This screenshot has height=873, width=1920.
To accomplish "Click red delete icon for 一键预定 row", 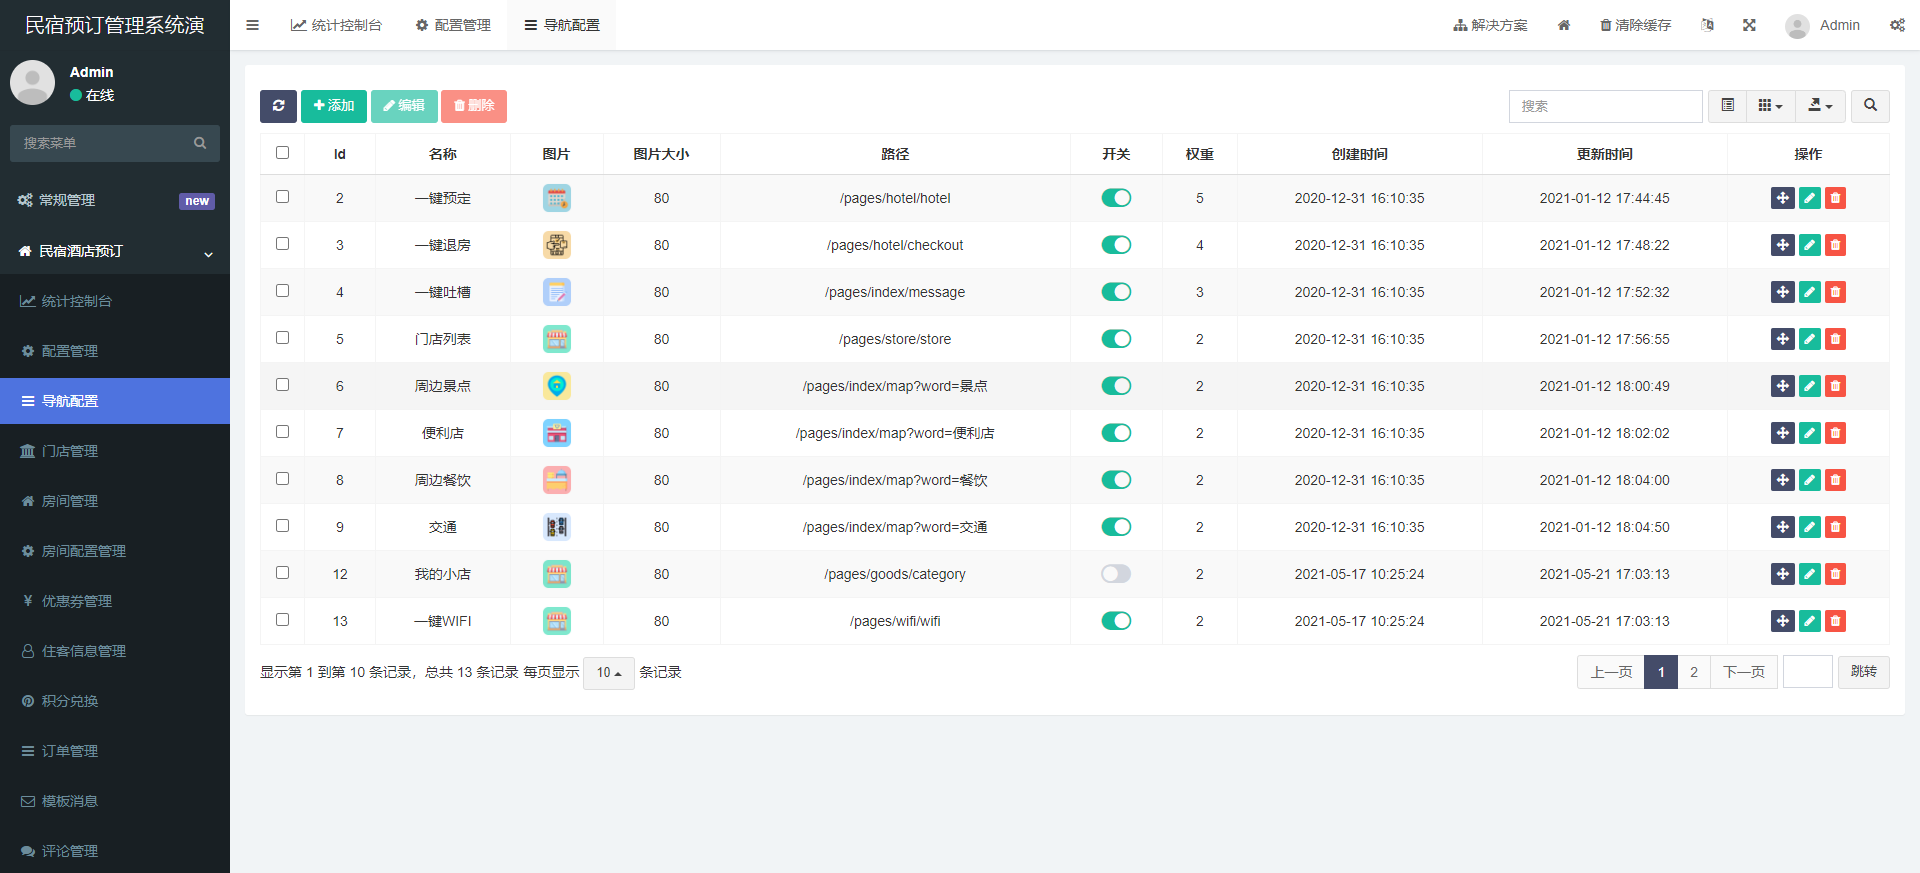I will tap(1835, 198).
